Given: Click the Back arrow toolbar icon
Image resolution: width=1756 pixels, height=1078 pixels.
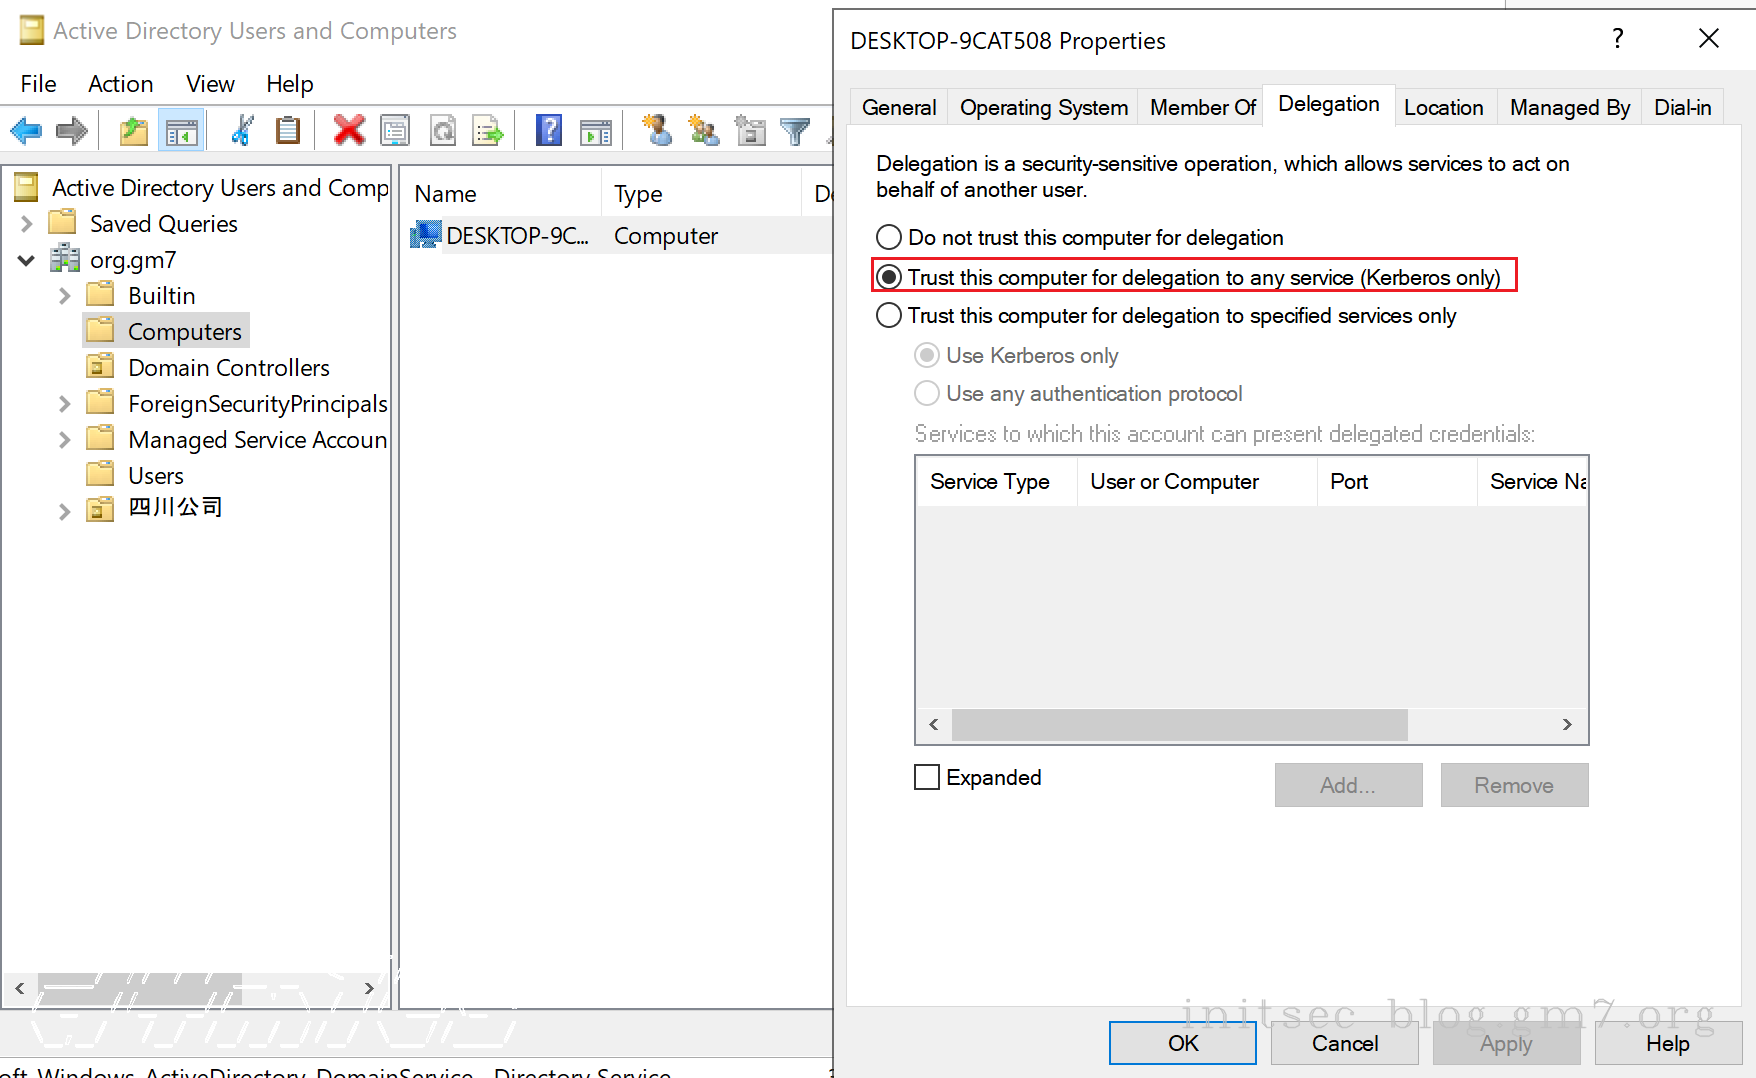Looking at the screenshot, I should tap(26, 131).
